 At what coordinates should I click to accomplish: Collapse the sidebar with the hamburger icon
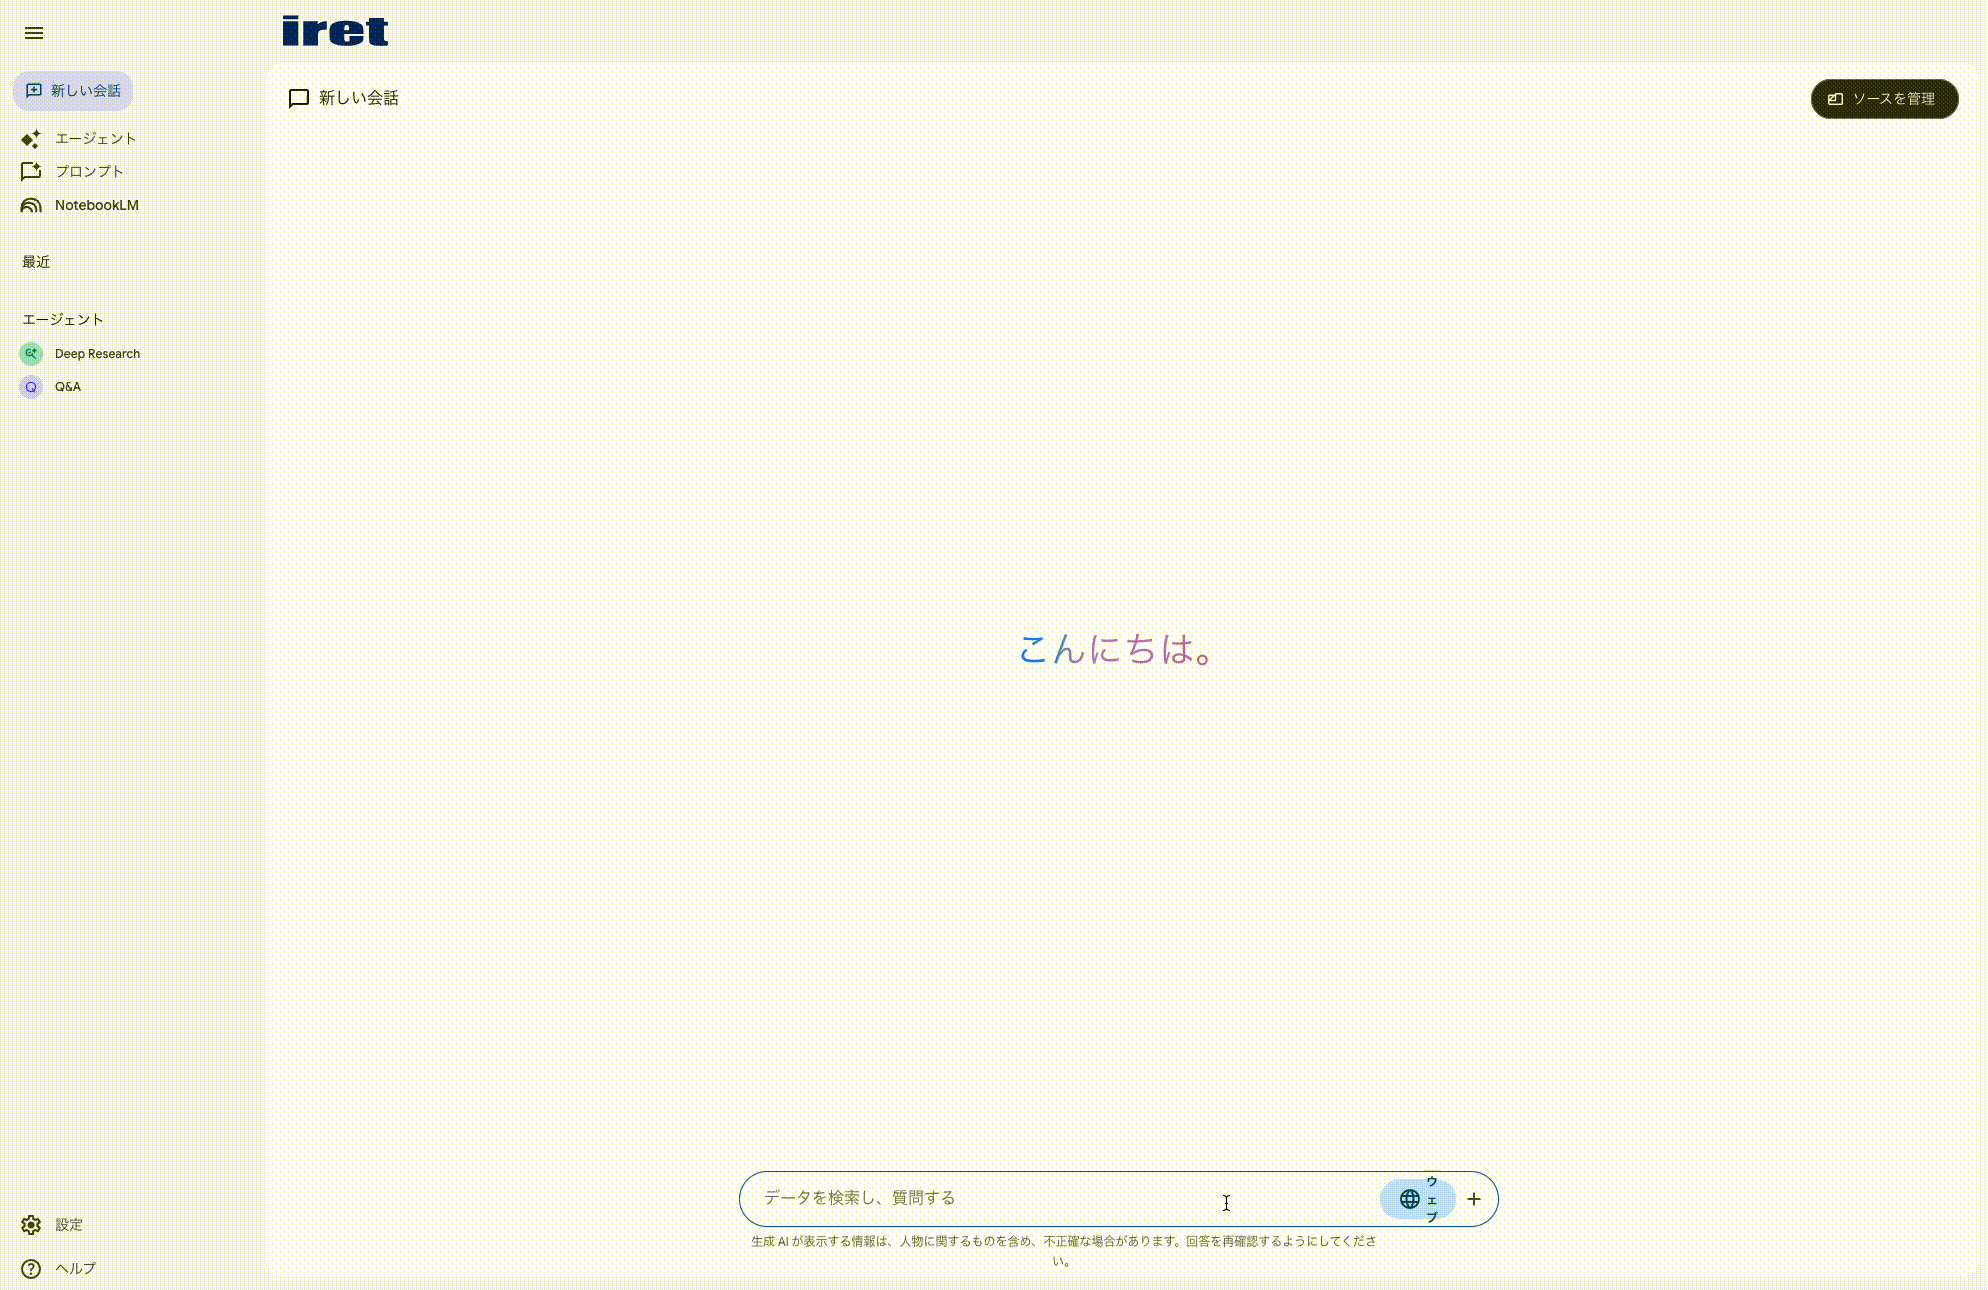[34, 33]
